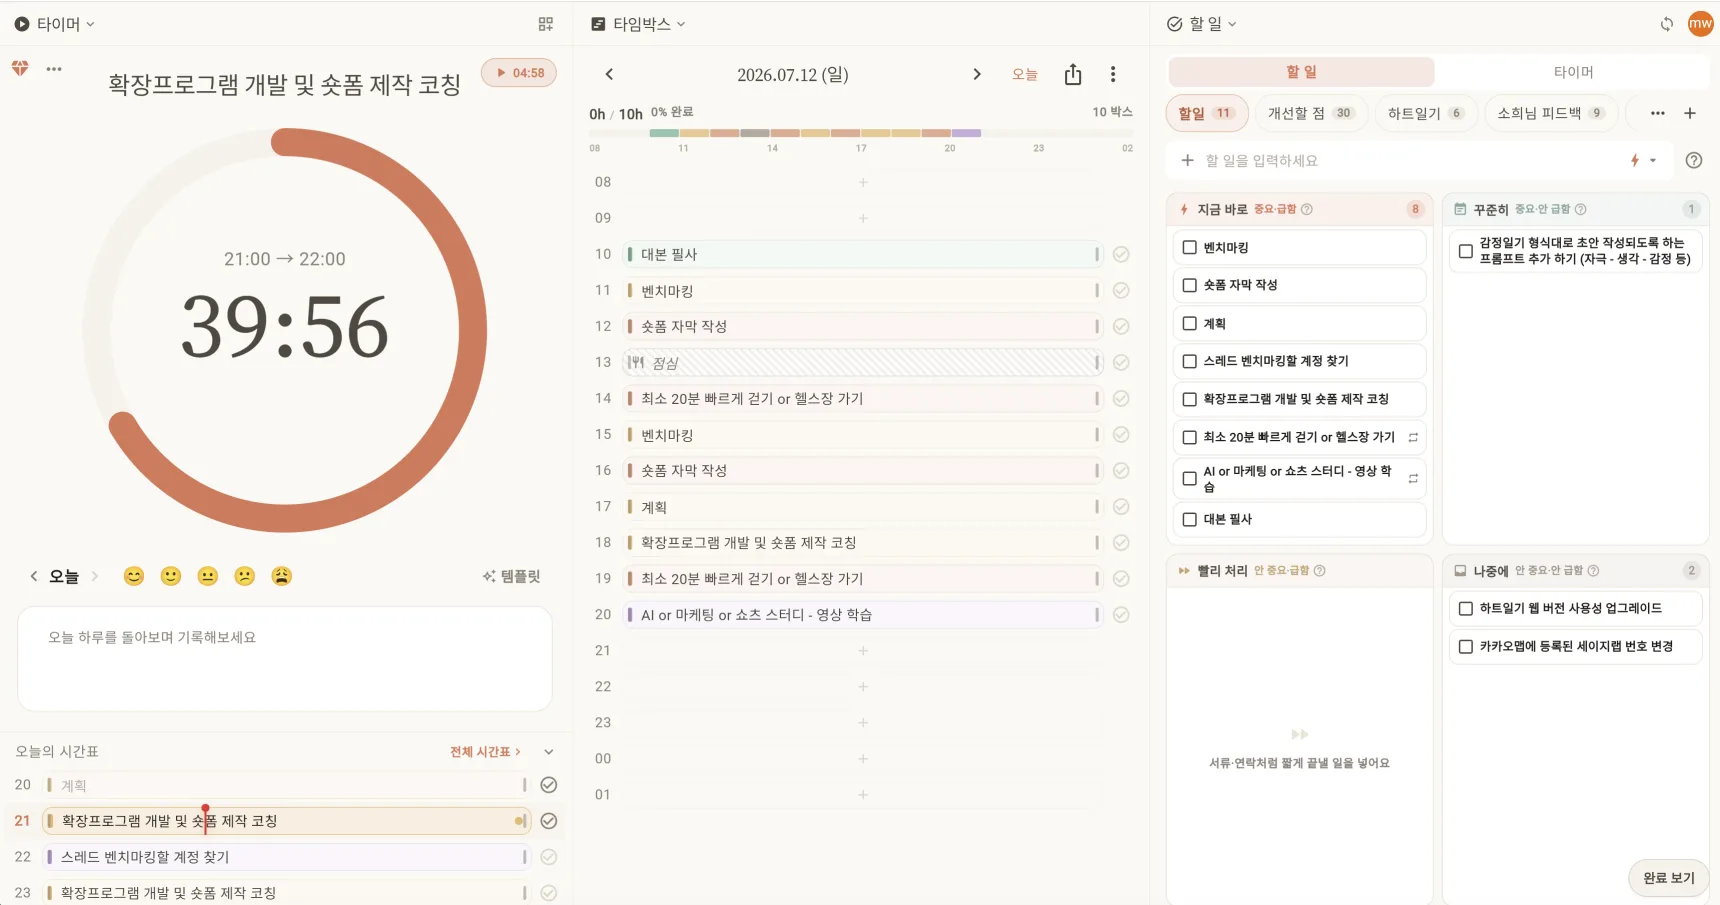Select the 소희님 피드백 9 list tab
The image size is (1720, 905).
tap(1550, 113)
